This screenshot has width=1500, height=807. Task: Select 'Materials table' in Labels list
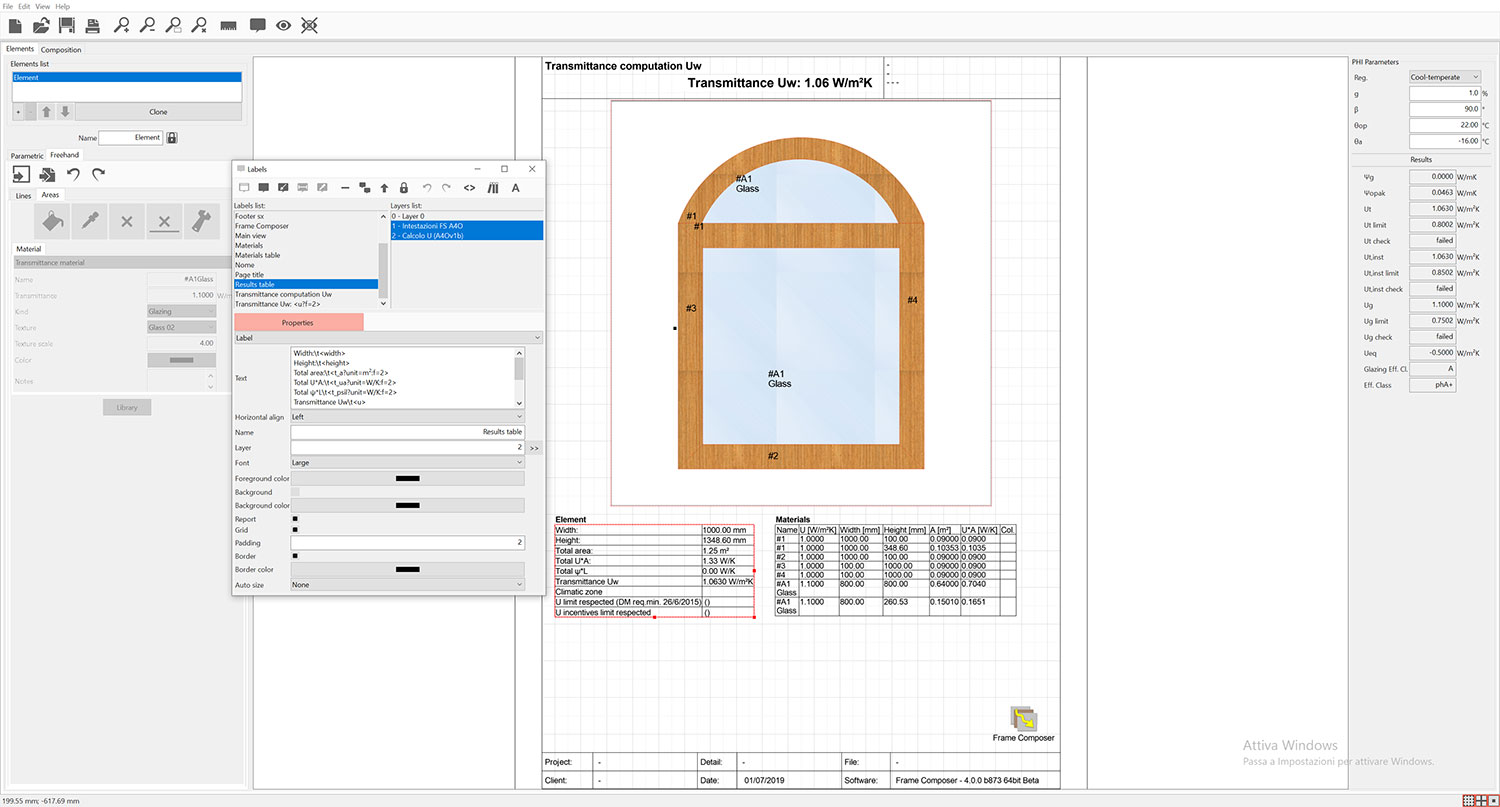(258, 255)
